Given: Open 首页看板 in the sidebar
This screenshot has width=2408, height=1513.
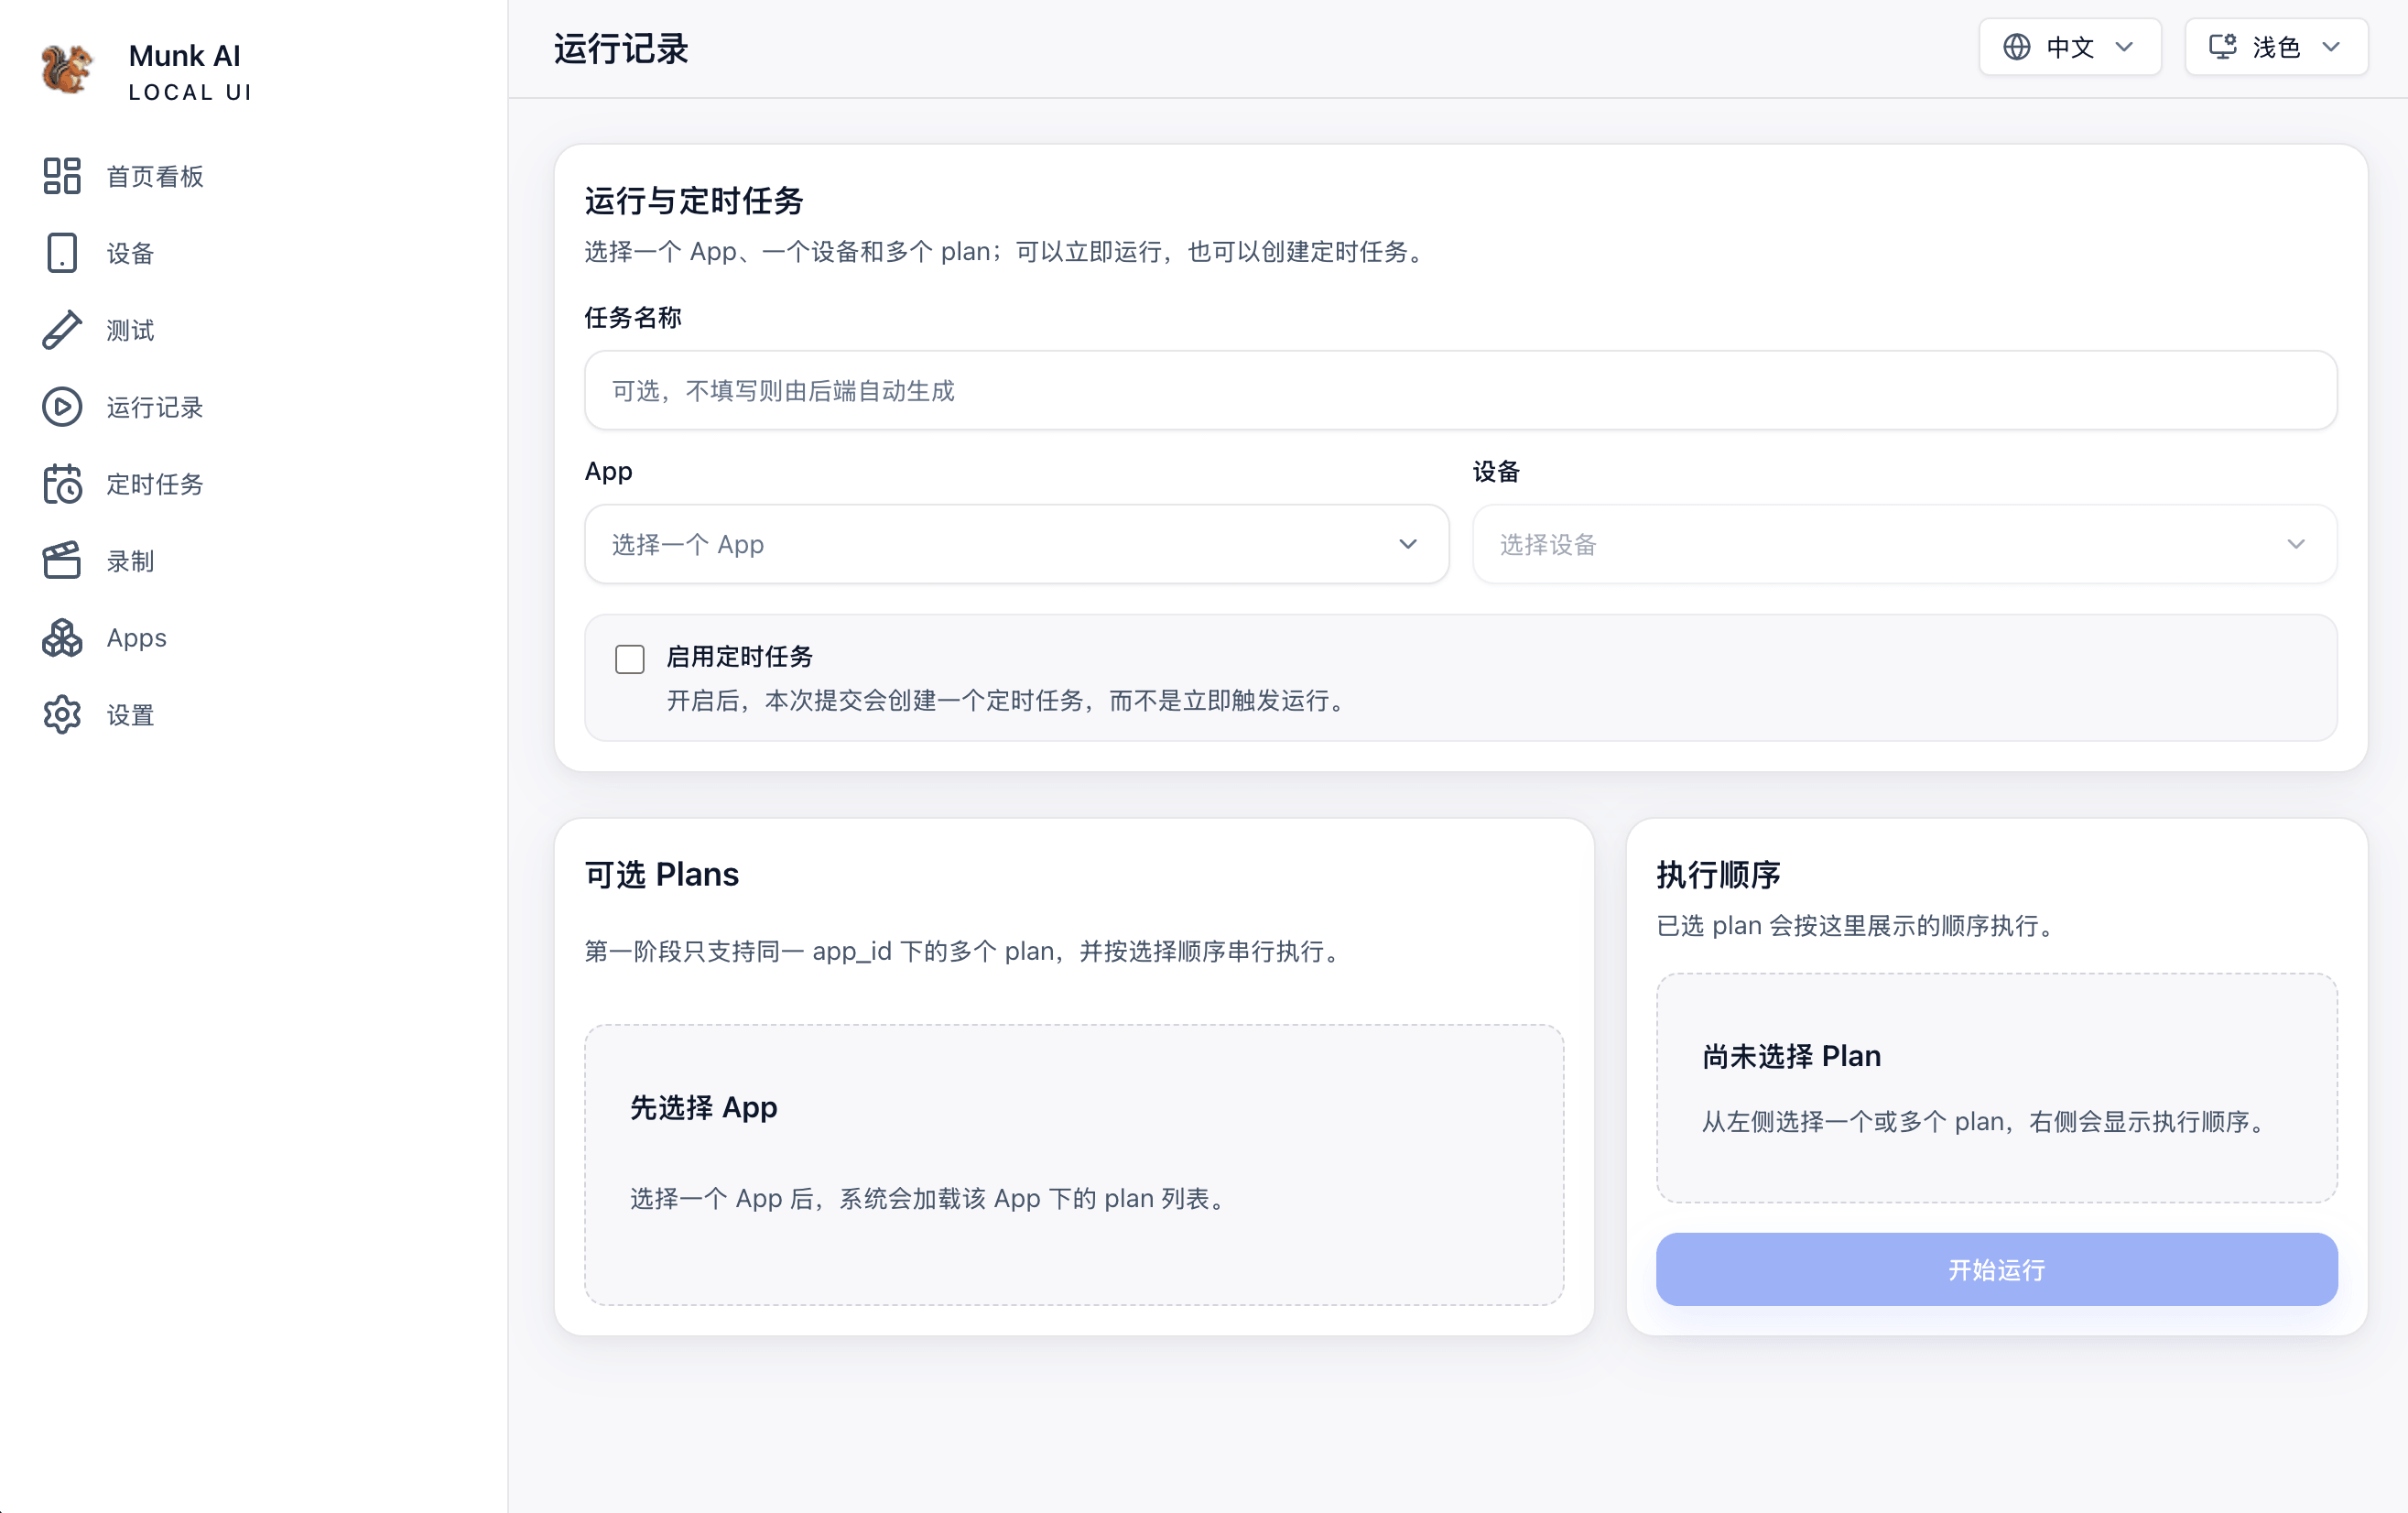Looking at the screenshot, I should point(155,177).
